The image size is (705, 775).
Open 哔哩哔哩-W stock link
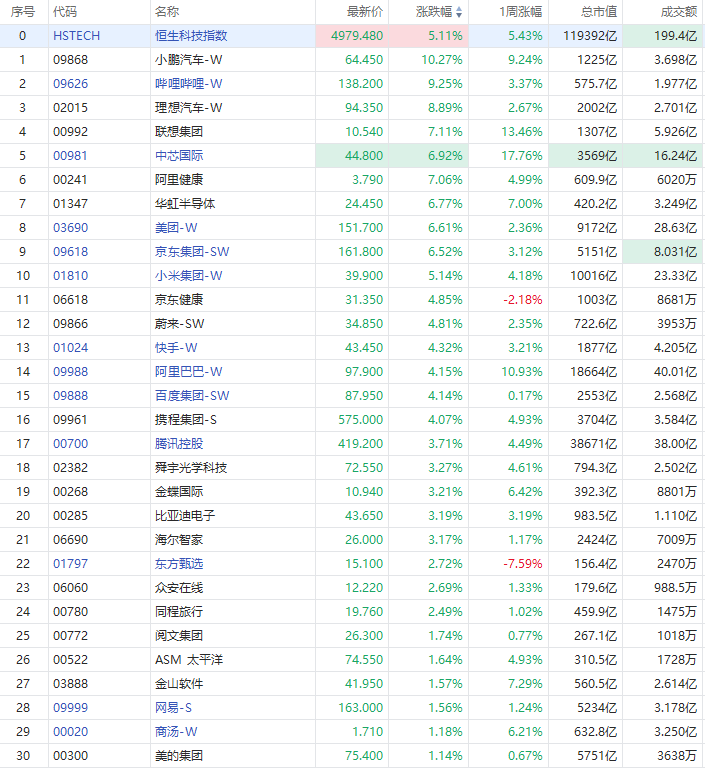click(x=188, y=84)
